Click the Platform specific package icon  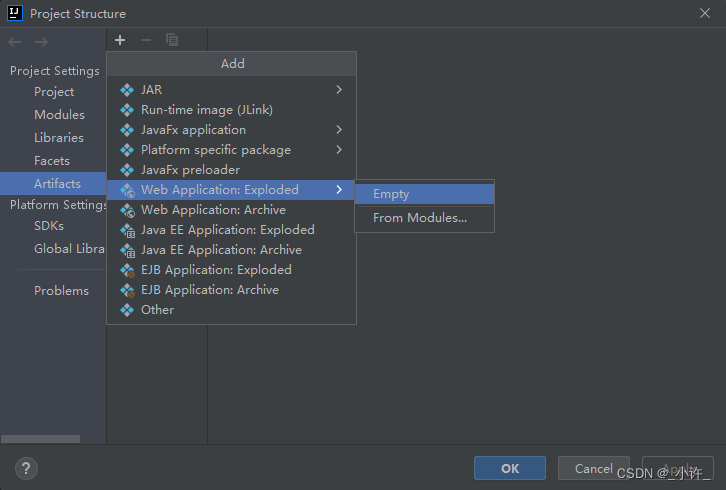127,150
